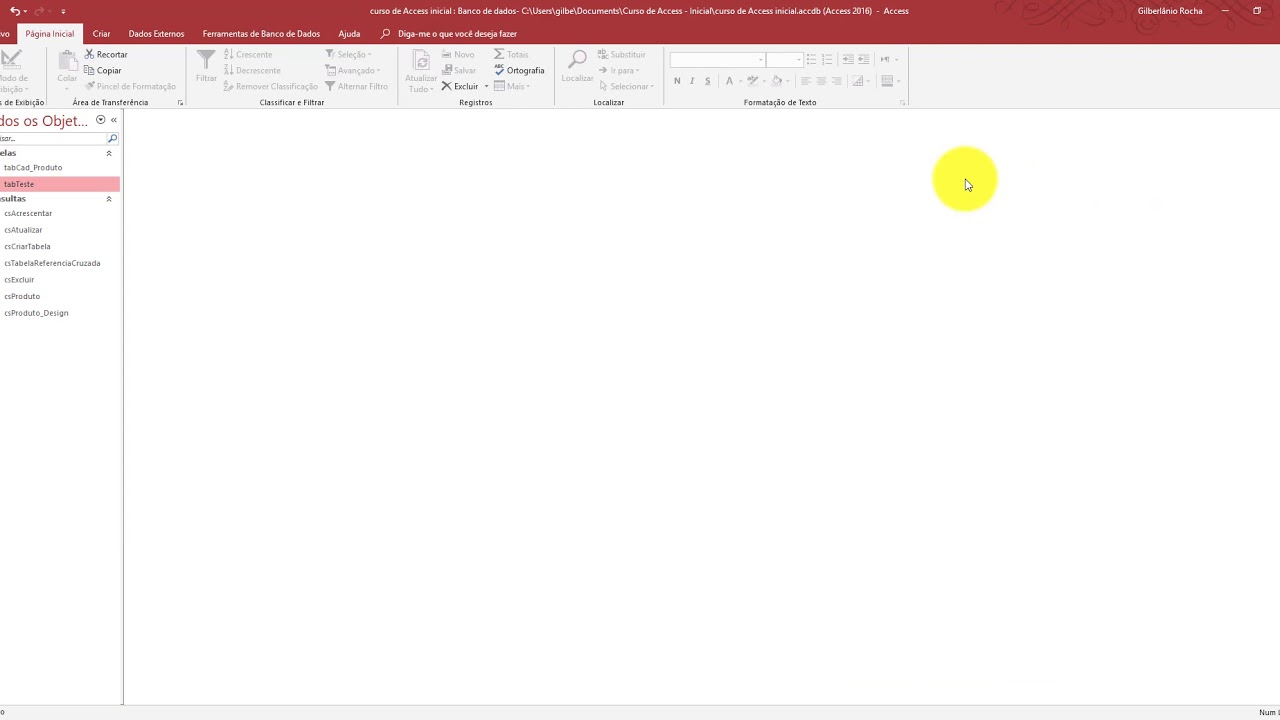Sort Decrescente (descending)
This screenshot has width=1280, height=720.
252,70
